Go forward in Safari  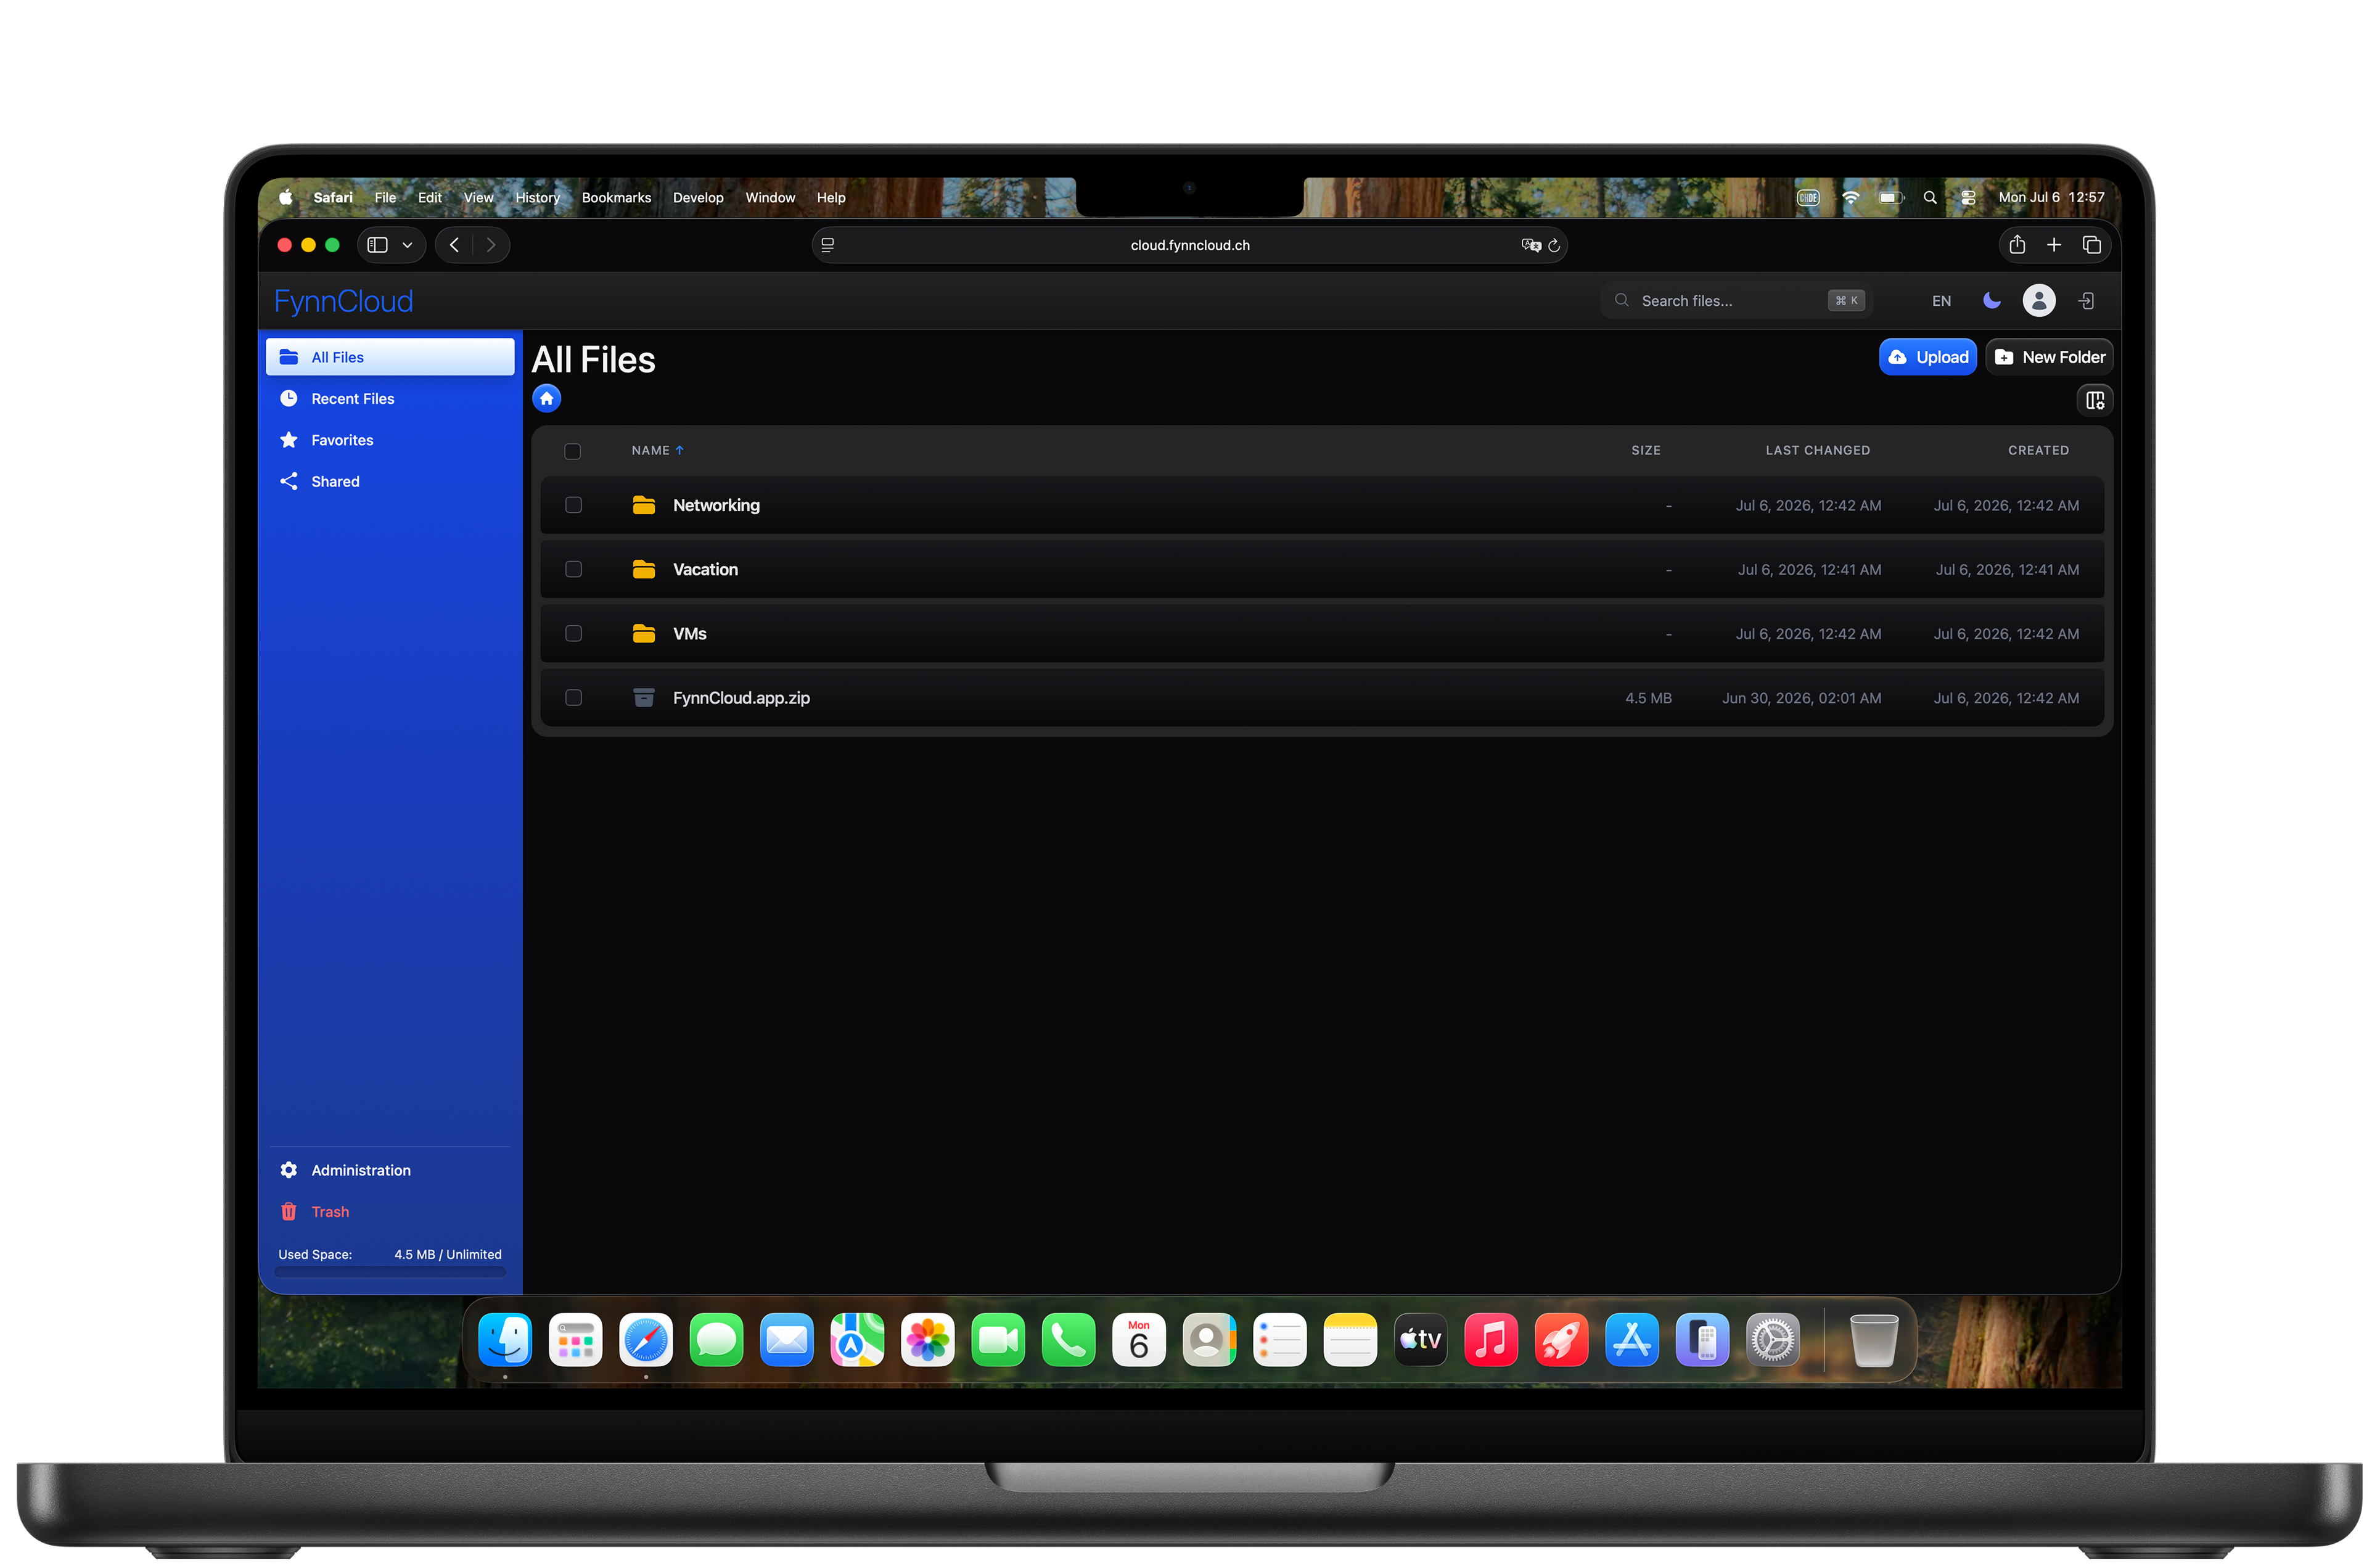coord(490,245)
